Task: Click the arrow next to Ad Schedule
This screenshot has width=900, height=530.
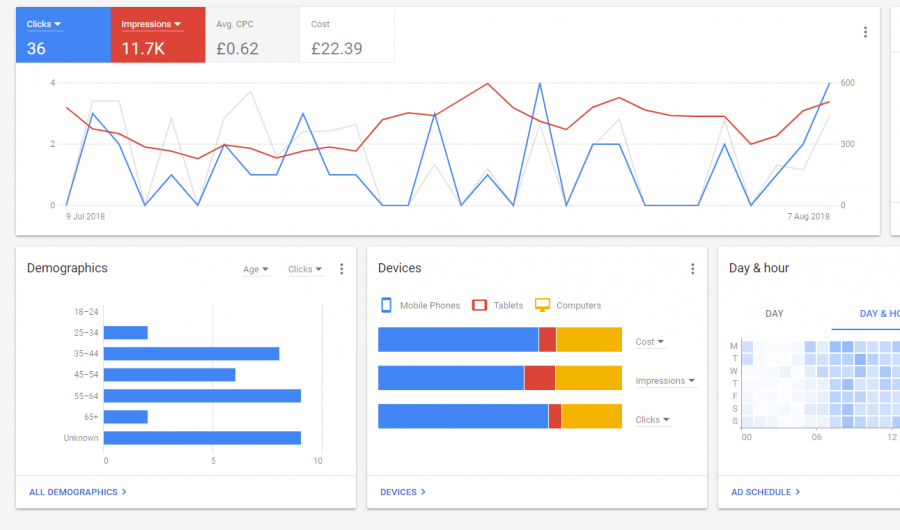Action: tap(797, 492)
